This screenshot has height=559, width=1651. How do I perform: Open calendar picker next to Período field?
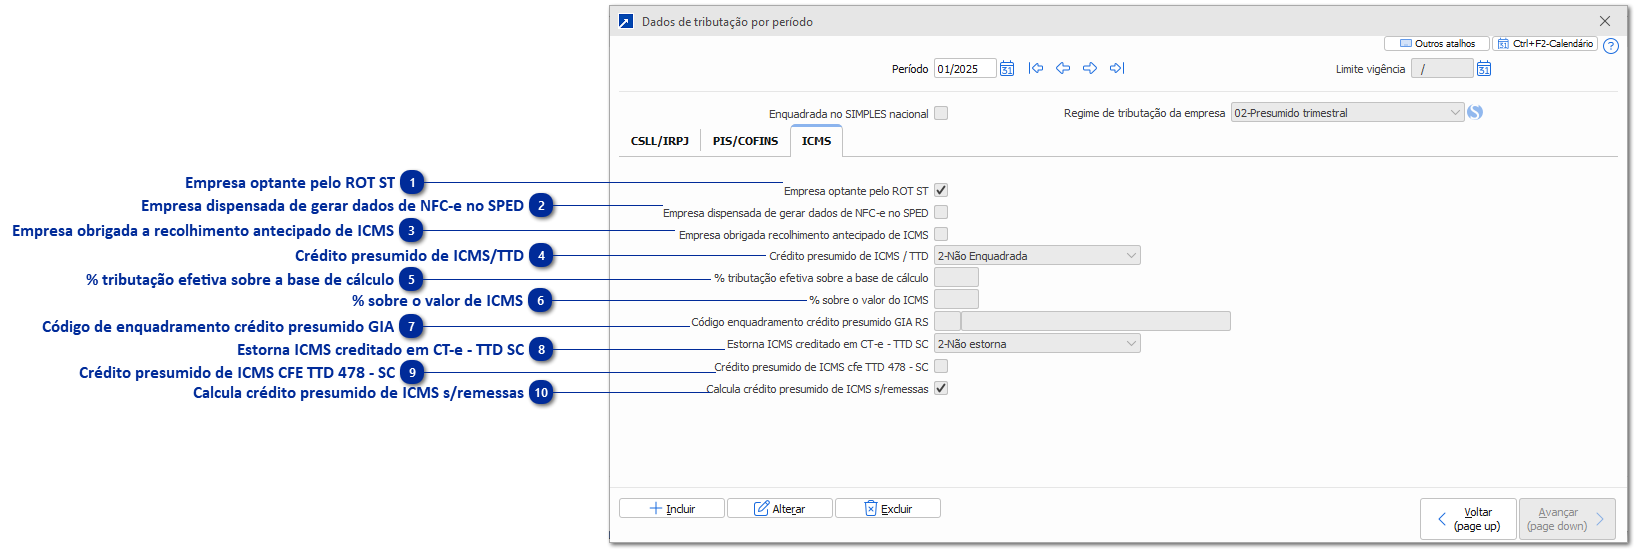pos(1007,69)
